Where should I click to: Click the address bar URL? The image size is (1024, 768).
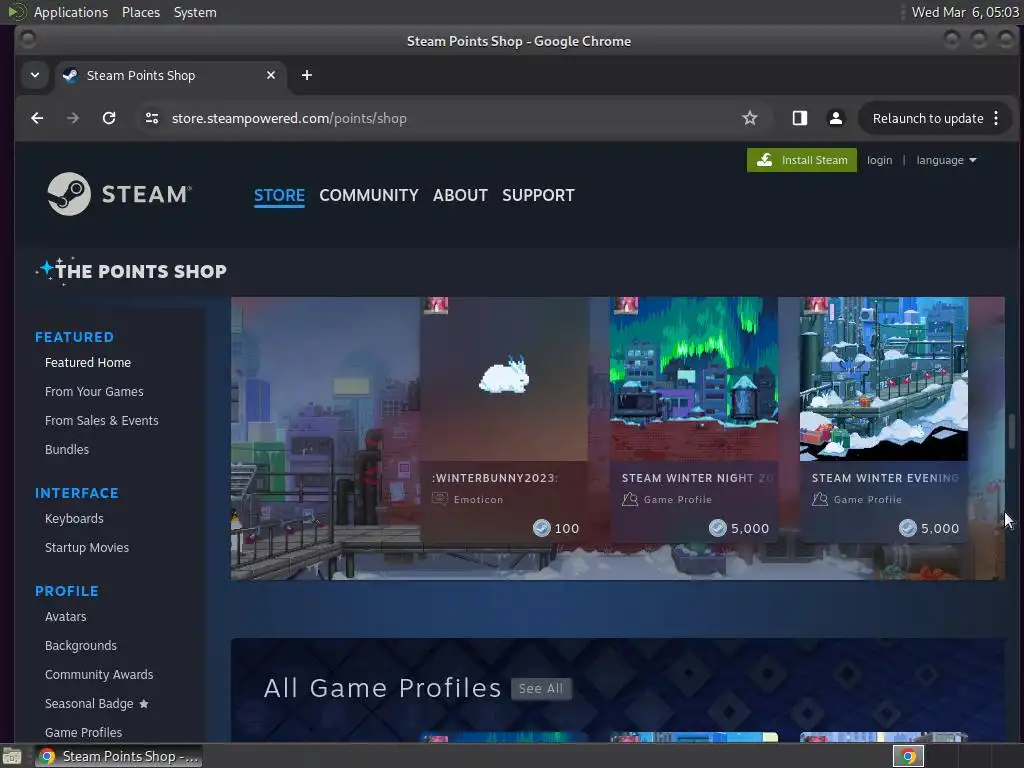pyautogui.click(x=289, y=118)
